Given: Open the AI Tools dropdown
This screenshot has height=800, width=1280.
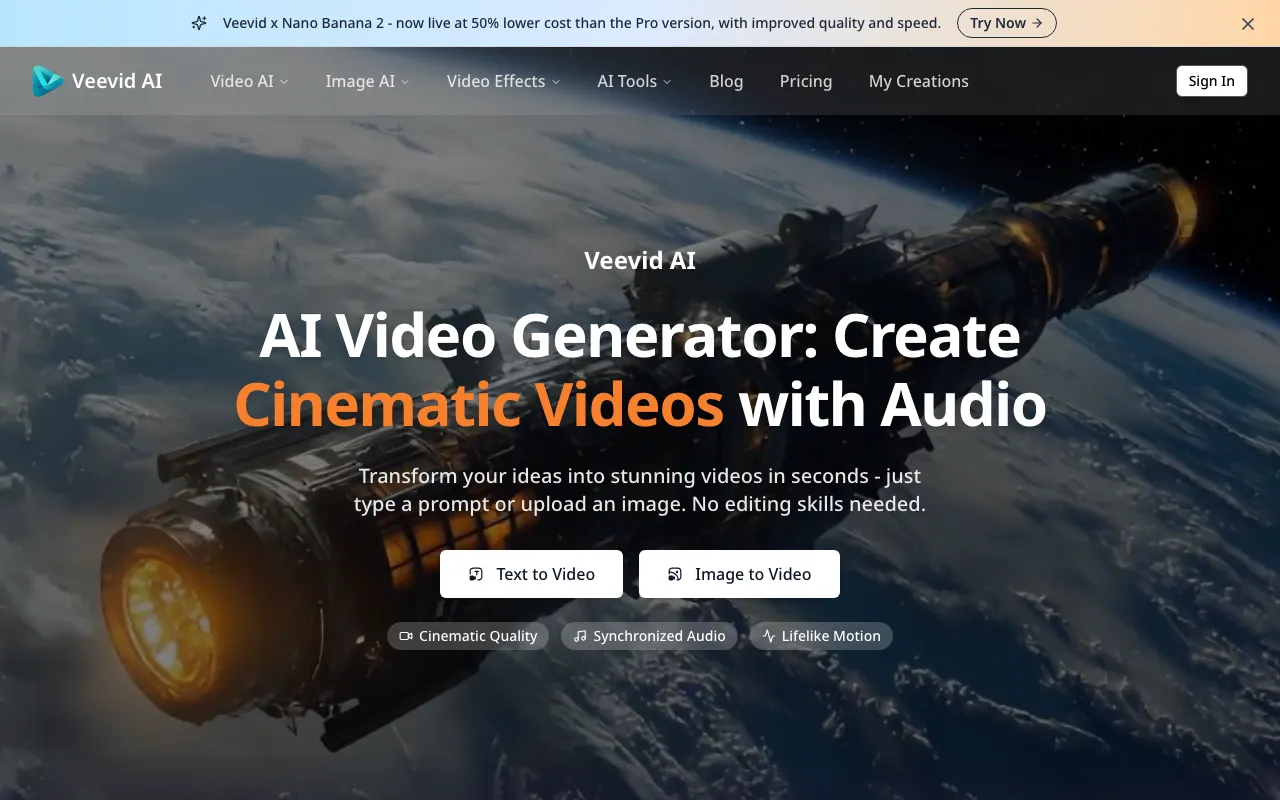Looking at the screenshot, I should click(x=634, y=81).
